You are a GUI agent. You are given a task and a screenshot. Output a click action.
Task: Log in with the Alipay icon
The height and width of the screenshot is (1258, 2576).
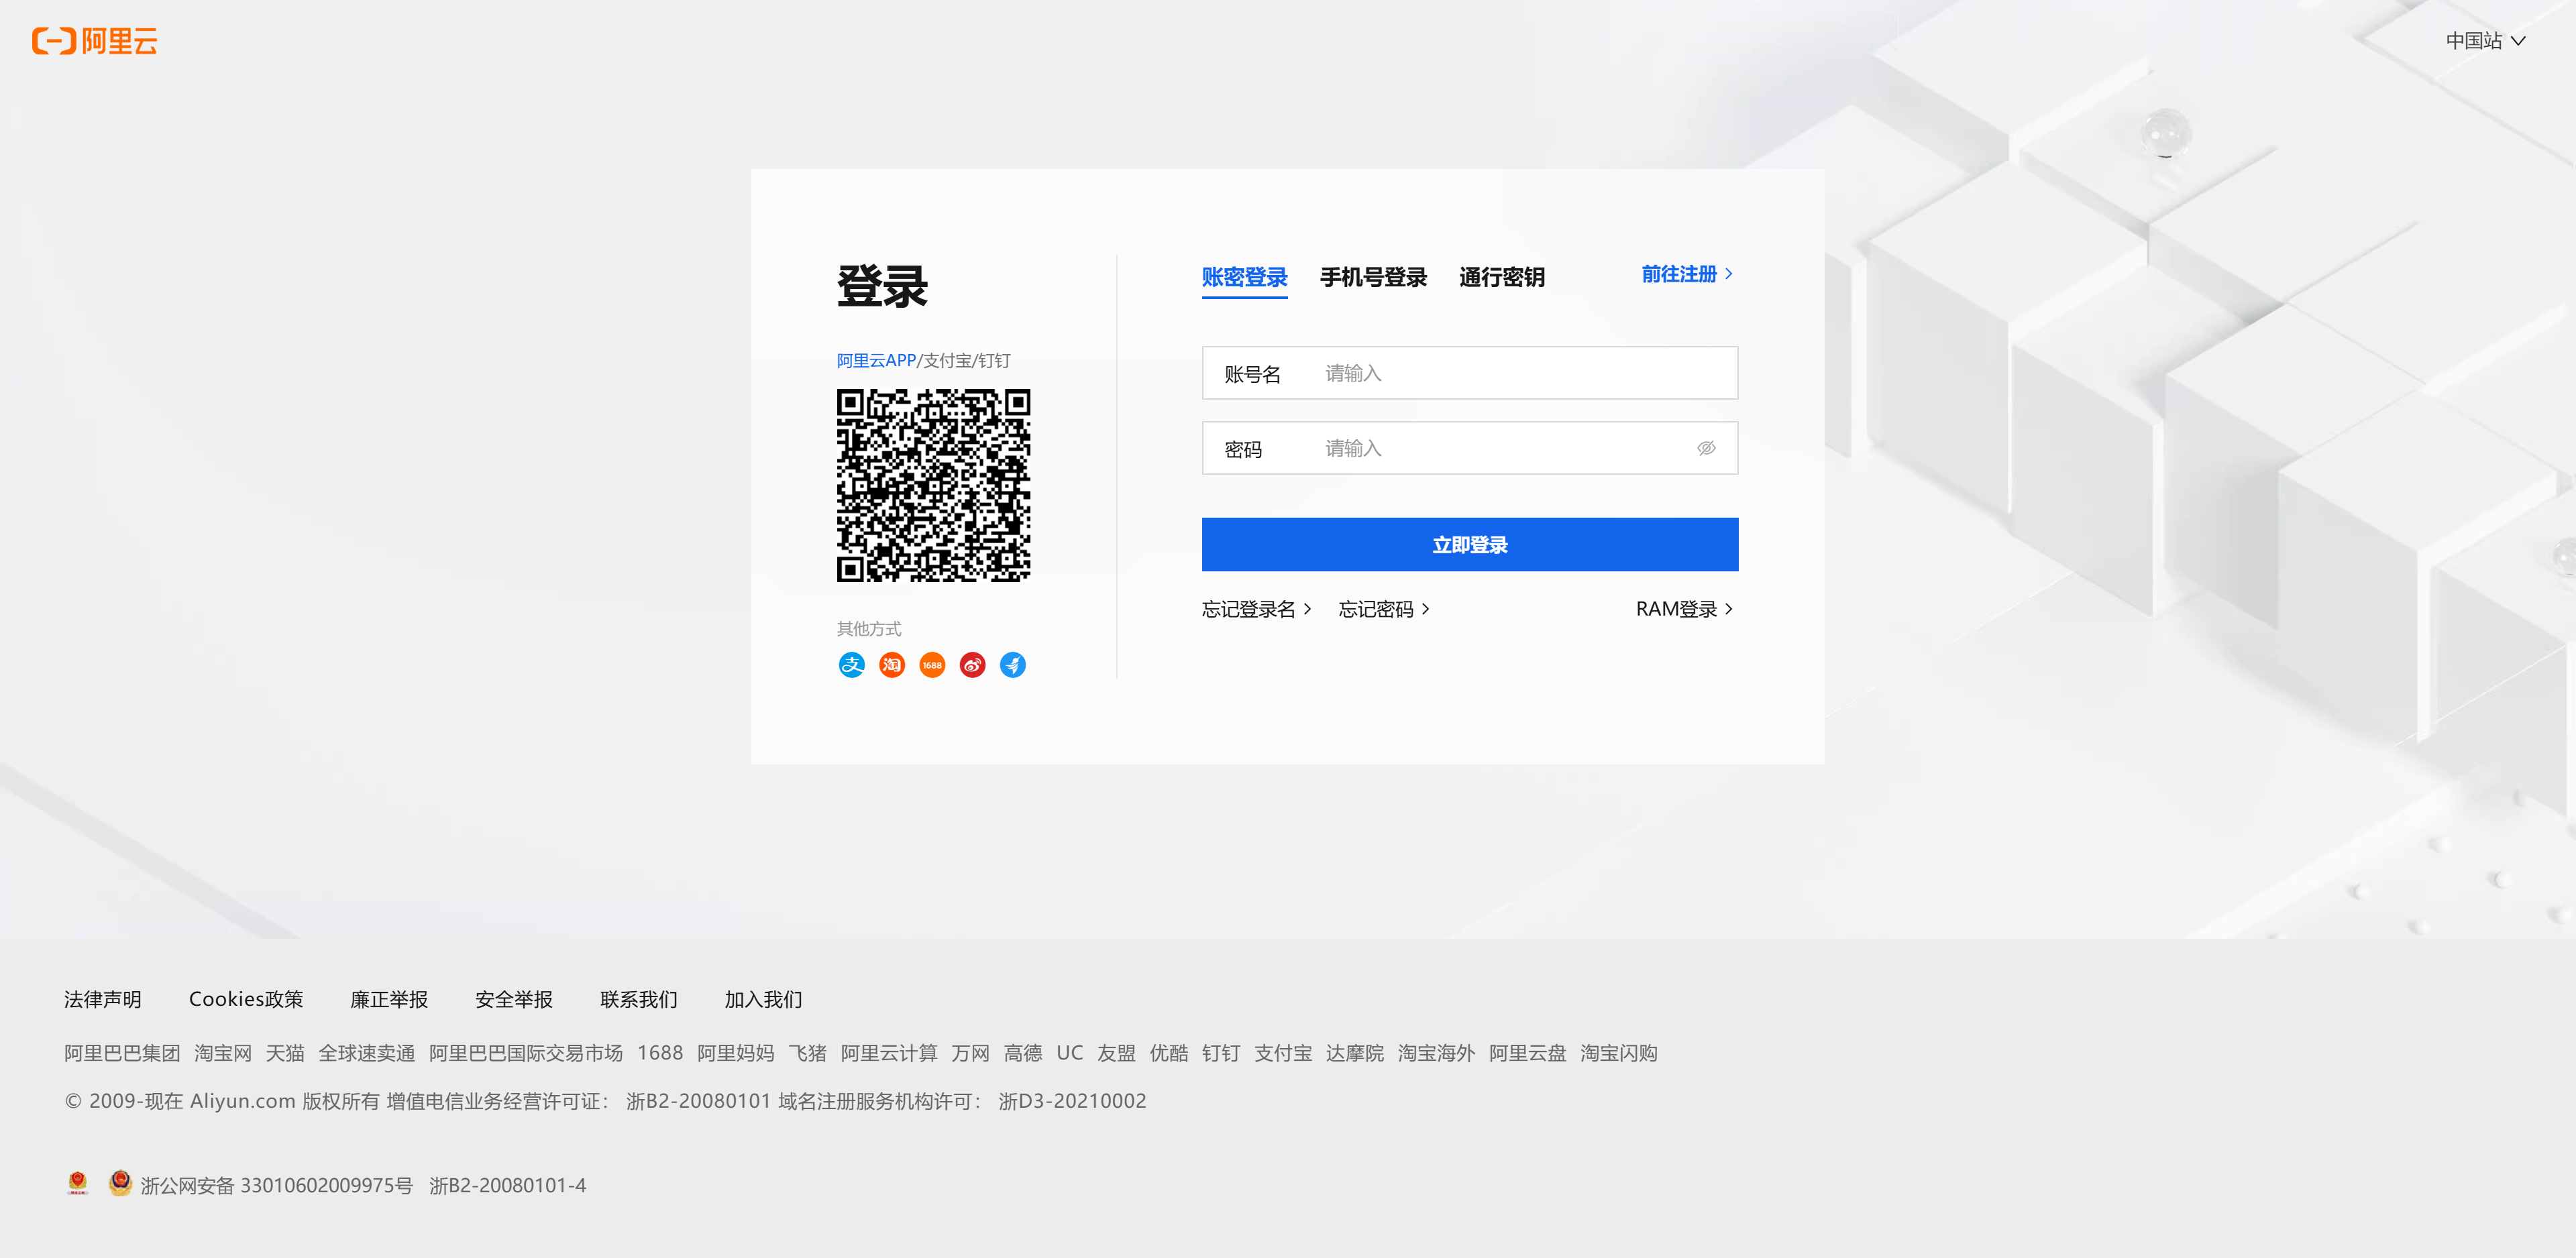click(x=851, y=665)
